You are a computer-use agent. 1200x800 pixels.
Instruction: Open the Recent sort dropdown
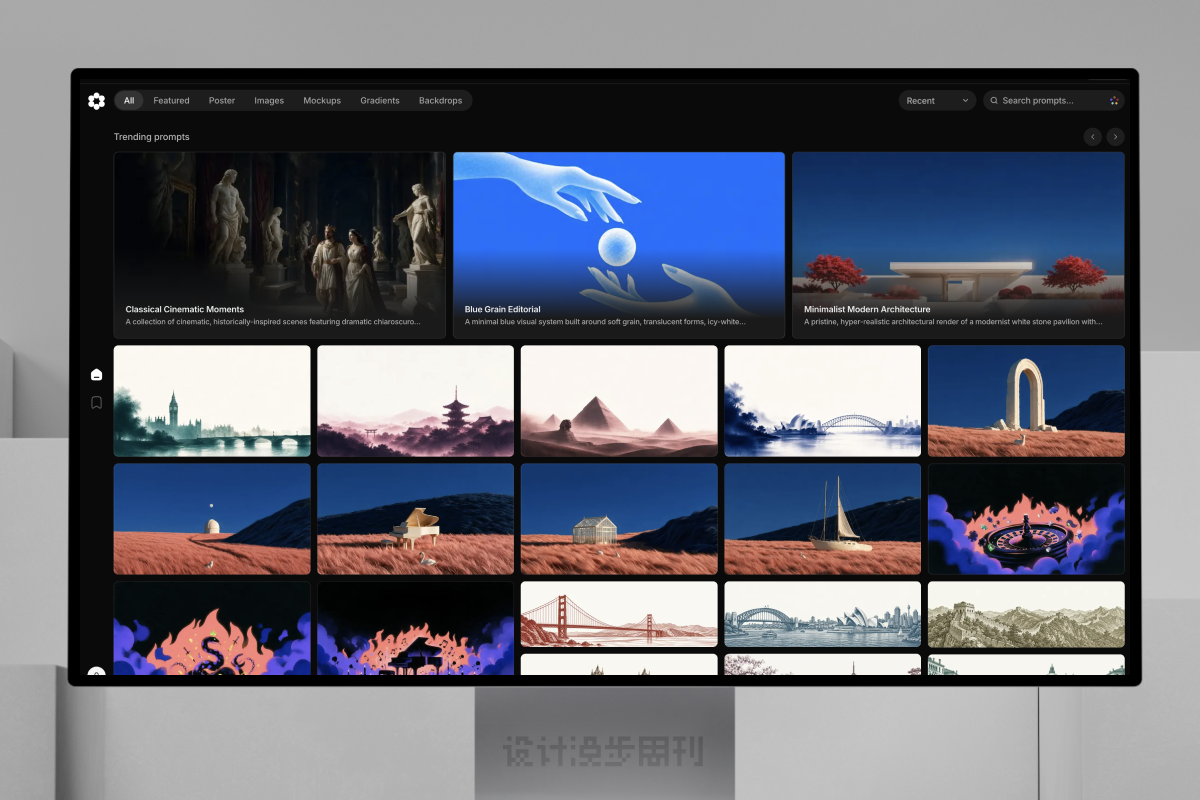pos(937,101)
